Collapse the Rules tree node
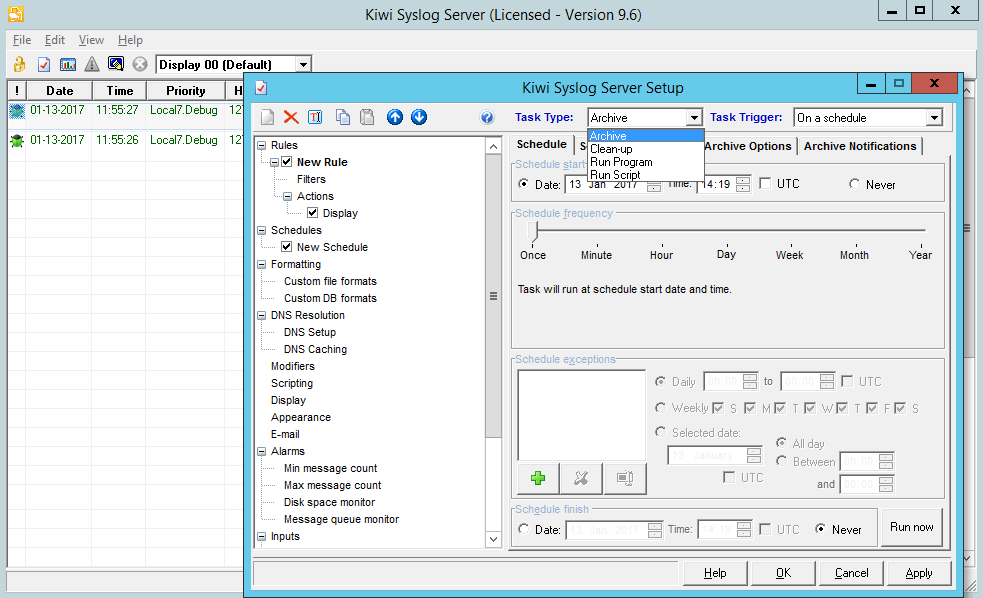The image size is (983, 598). pyautogui.click(x=262, y=145)
